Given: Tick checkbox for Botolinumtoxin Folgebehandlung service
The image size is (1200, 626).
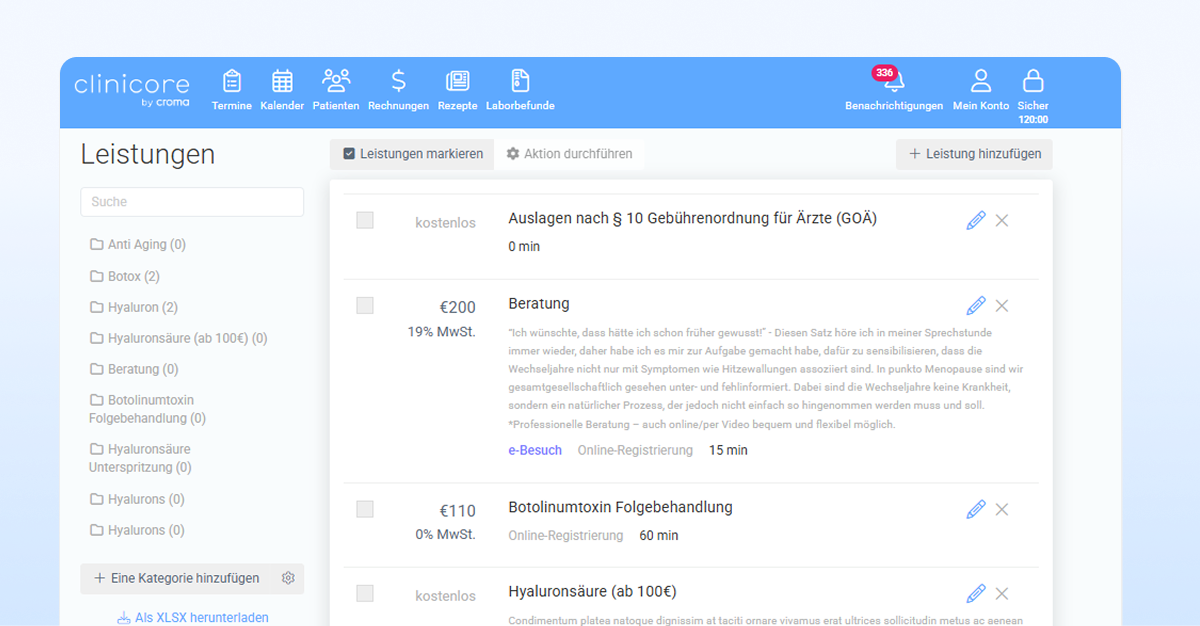Looking at the screenshot, I should click(x=365, y=509).
